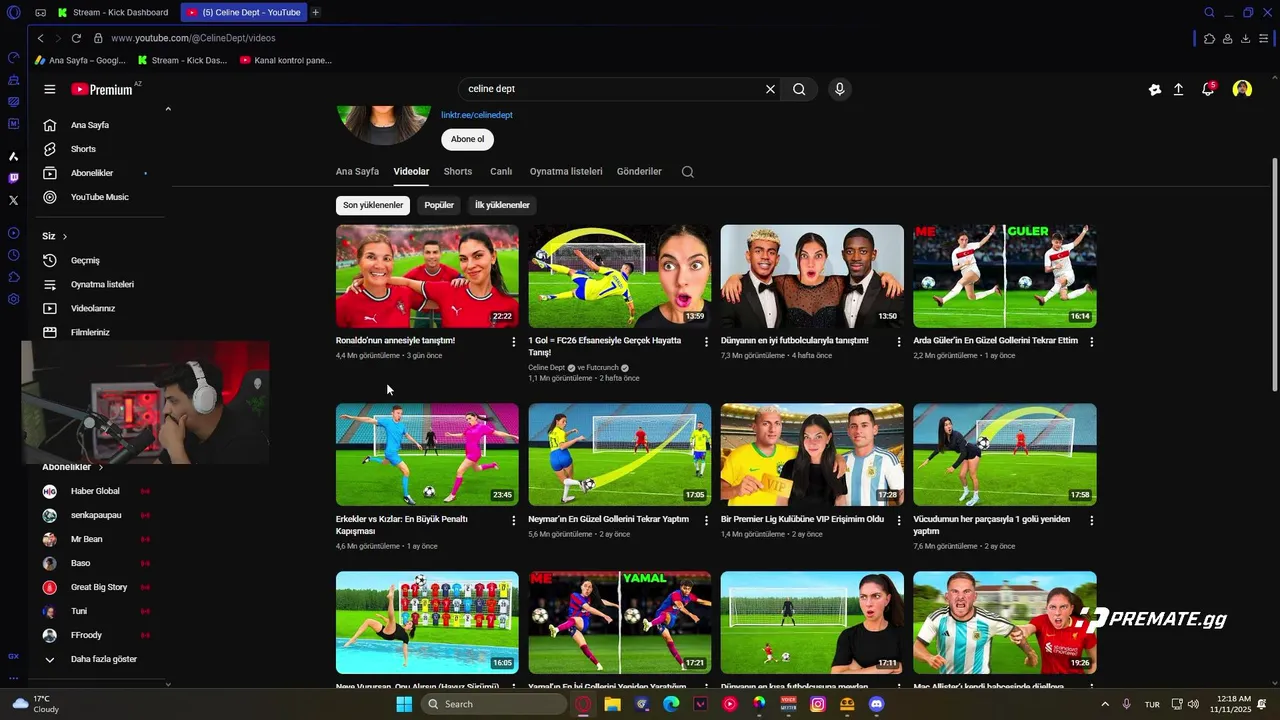1280x720 pixels.
Task: Click the Create upload icon in the YouTube header
Action: click(1178, 89)
